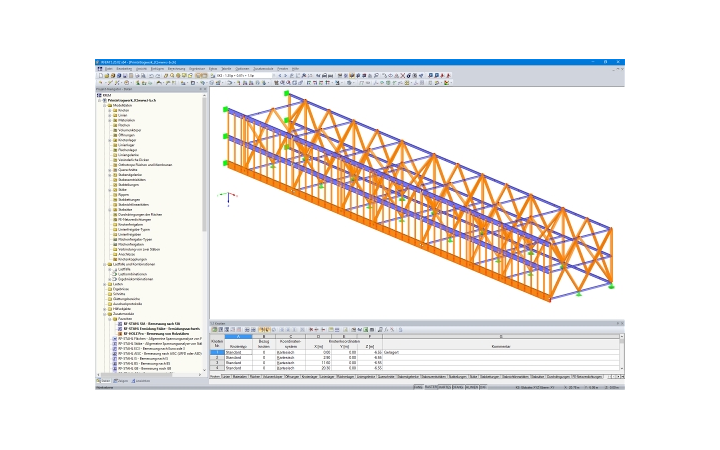This screenshot has height=450, width=720.
Task: Click 'Kartesisch' cell in table row 3
Action: [290, 363]
